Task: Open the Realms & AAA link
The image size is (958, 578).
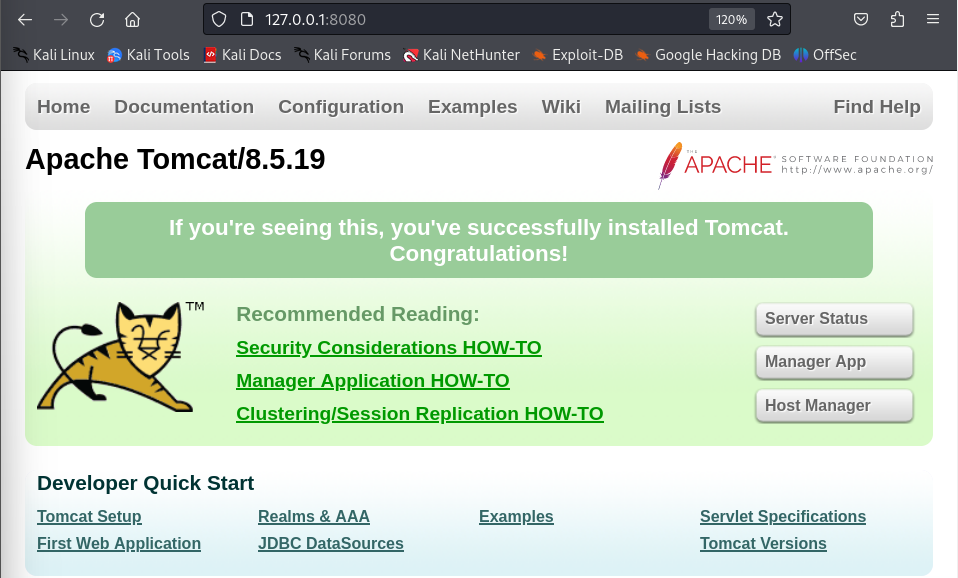Action: [313, 517]
